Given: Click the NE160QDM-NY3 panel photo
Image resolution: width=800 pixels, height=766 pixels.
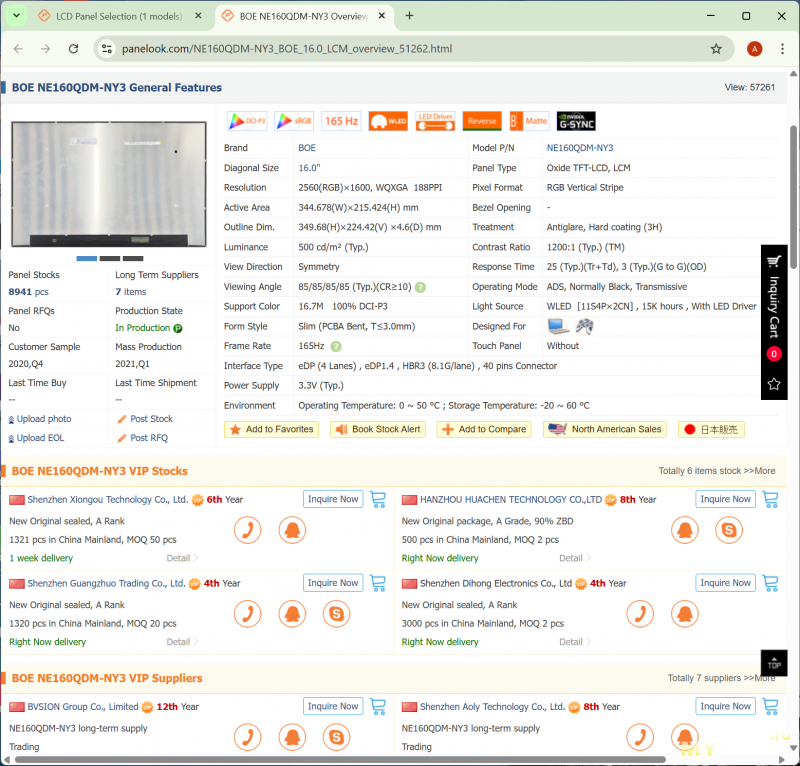Looking at the screenshot, I should pos(109,184).
